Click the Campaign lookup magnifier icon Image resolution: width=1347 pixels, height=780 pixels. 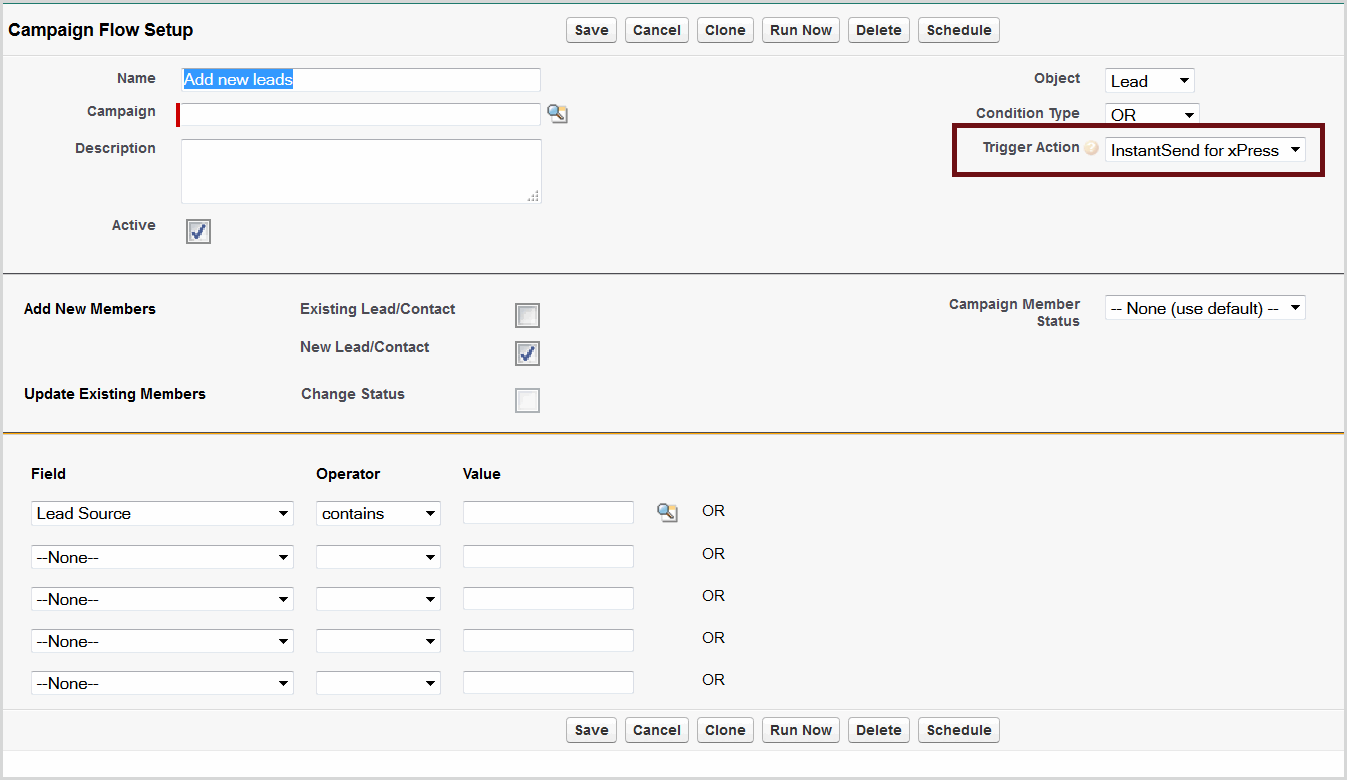coord(557,114)
